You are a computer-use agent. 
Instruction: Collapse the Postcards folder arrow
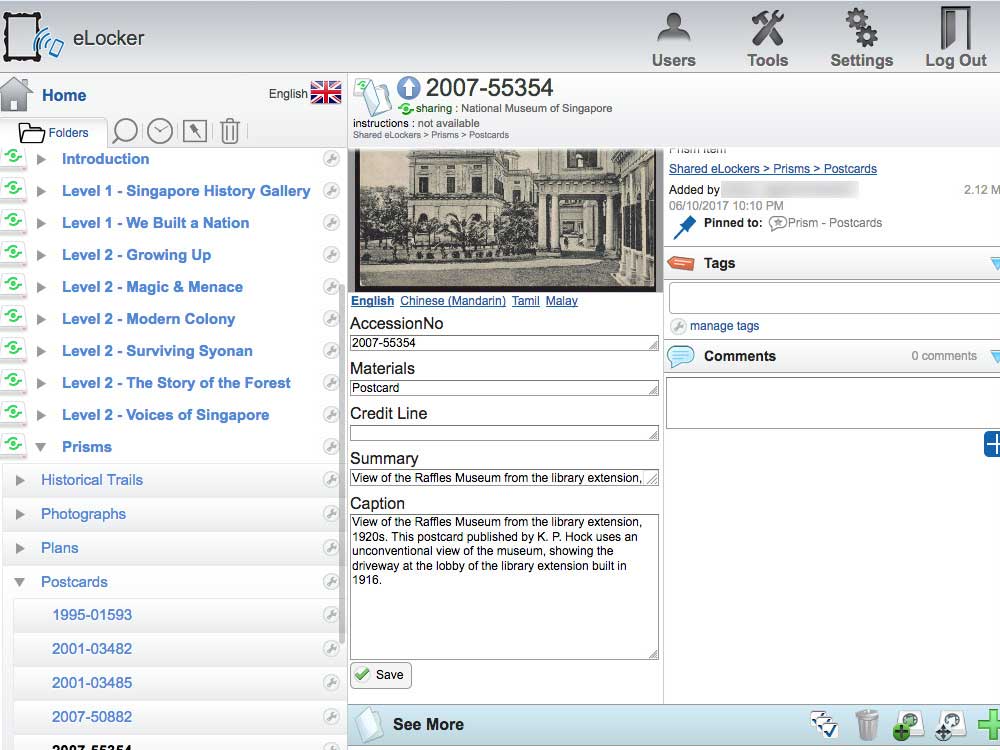pos(20,582)
